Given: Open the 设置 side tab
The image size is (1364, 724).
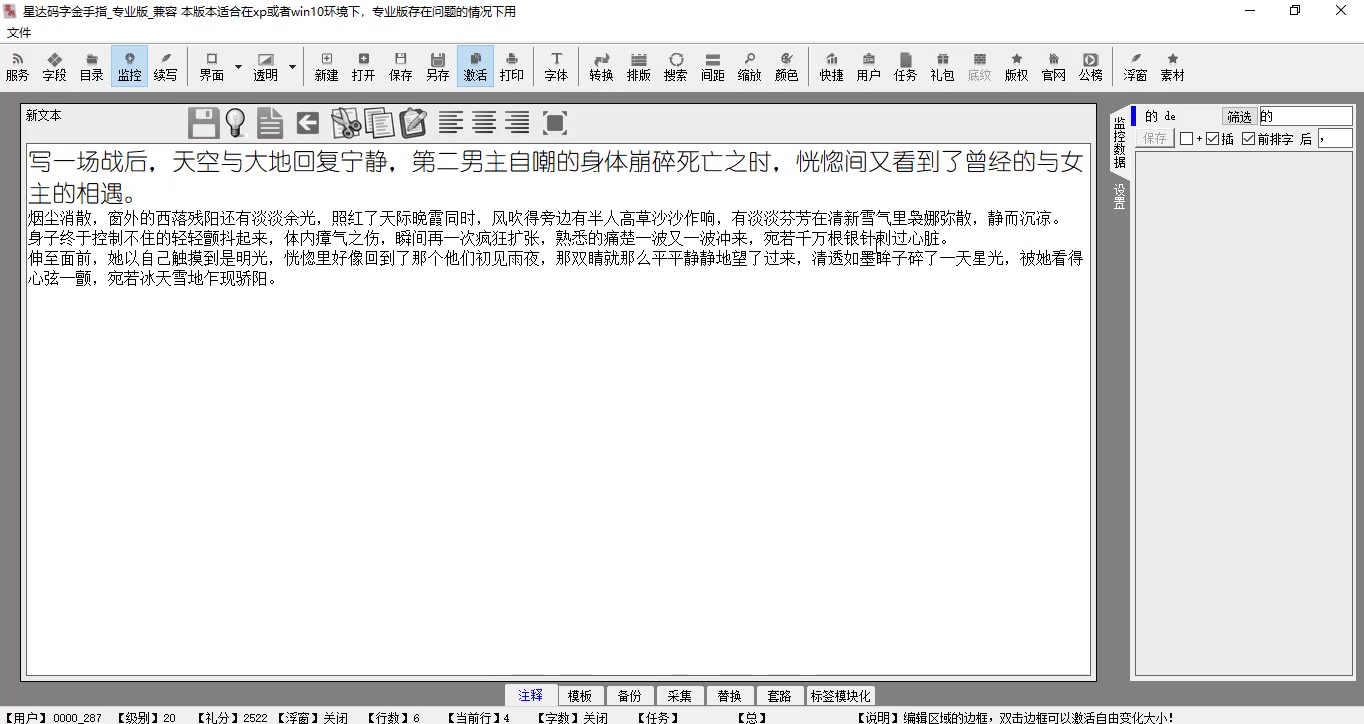Looking at the screenshot, I should 1119,196.
